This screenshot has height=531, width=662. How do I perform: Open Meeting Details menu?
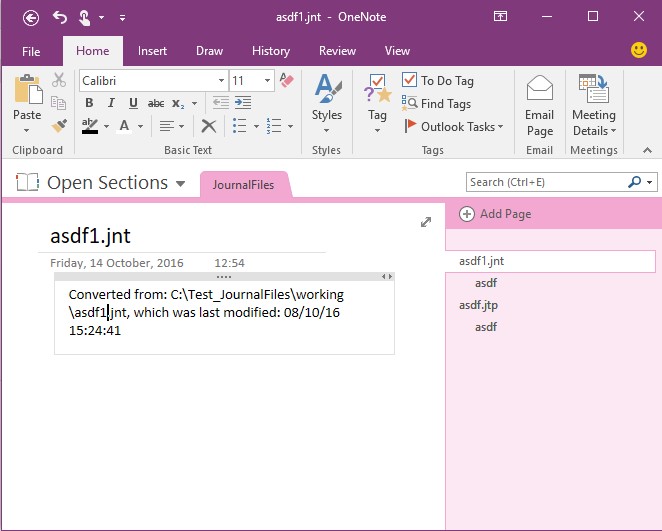point(594,106)
